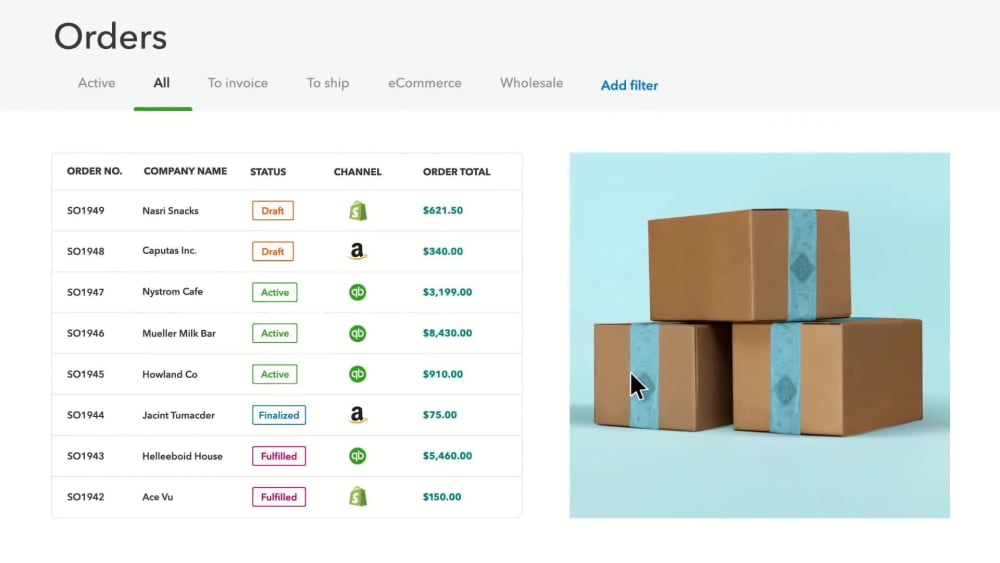
Task: Click the COMPANY NAME column header
Action: (185, 171)
